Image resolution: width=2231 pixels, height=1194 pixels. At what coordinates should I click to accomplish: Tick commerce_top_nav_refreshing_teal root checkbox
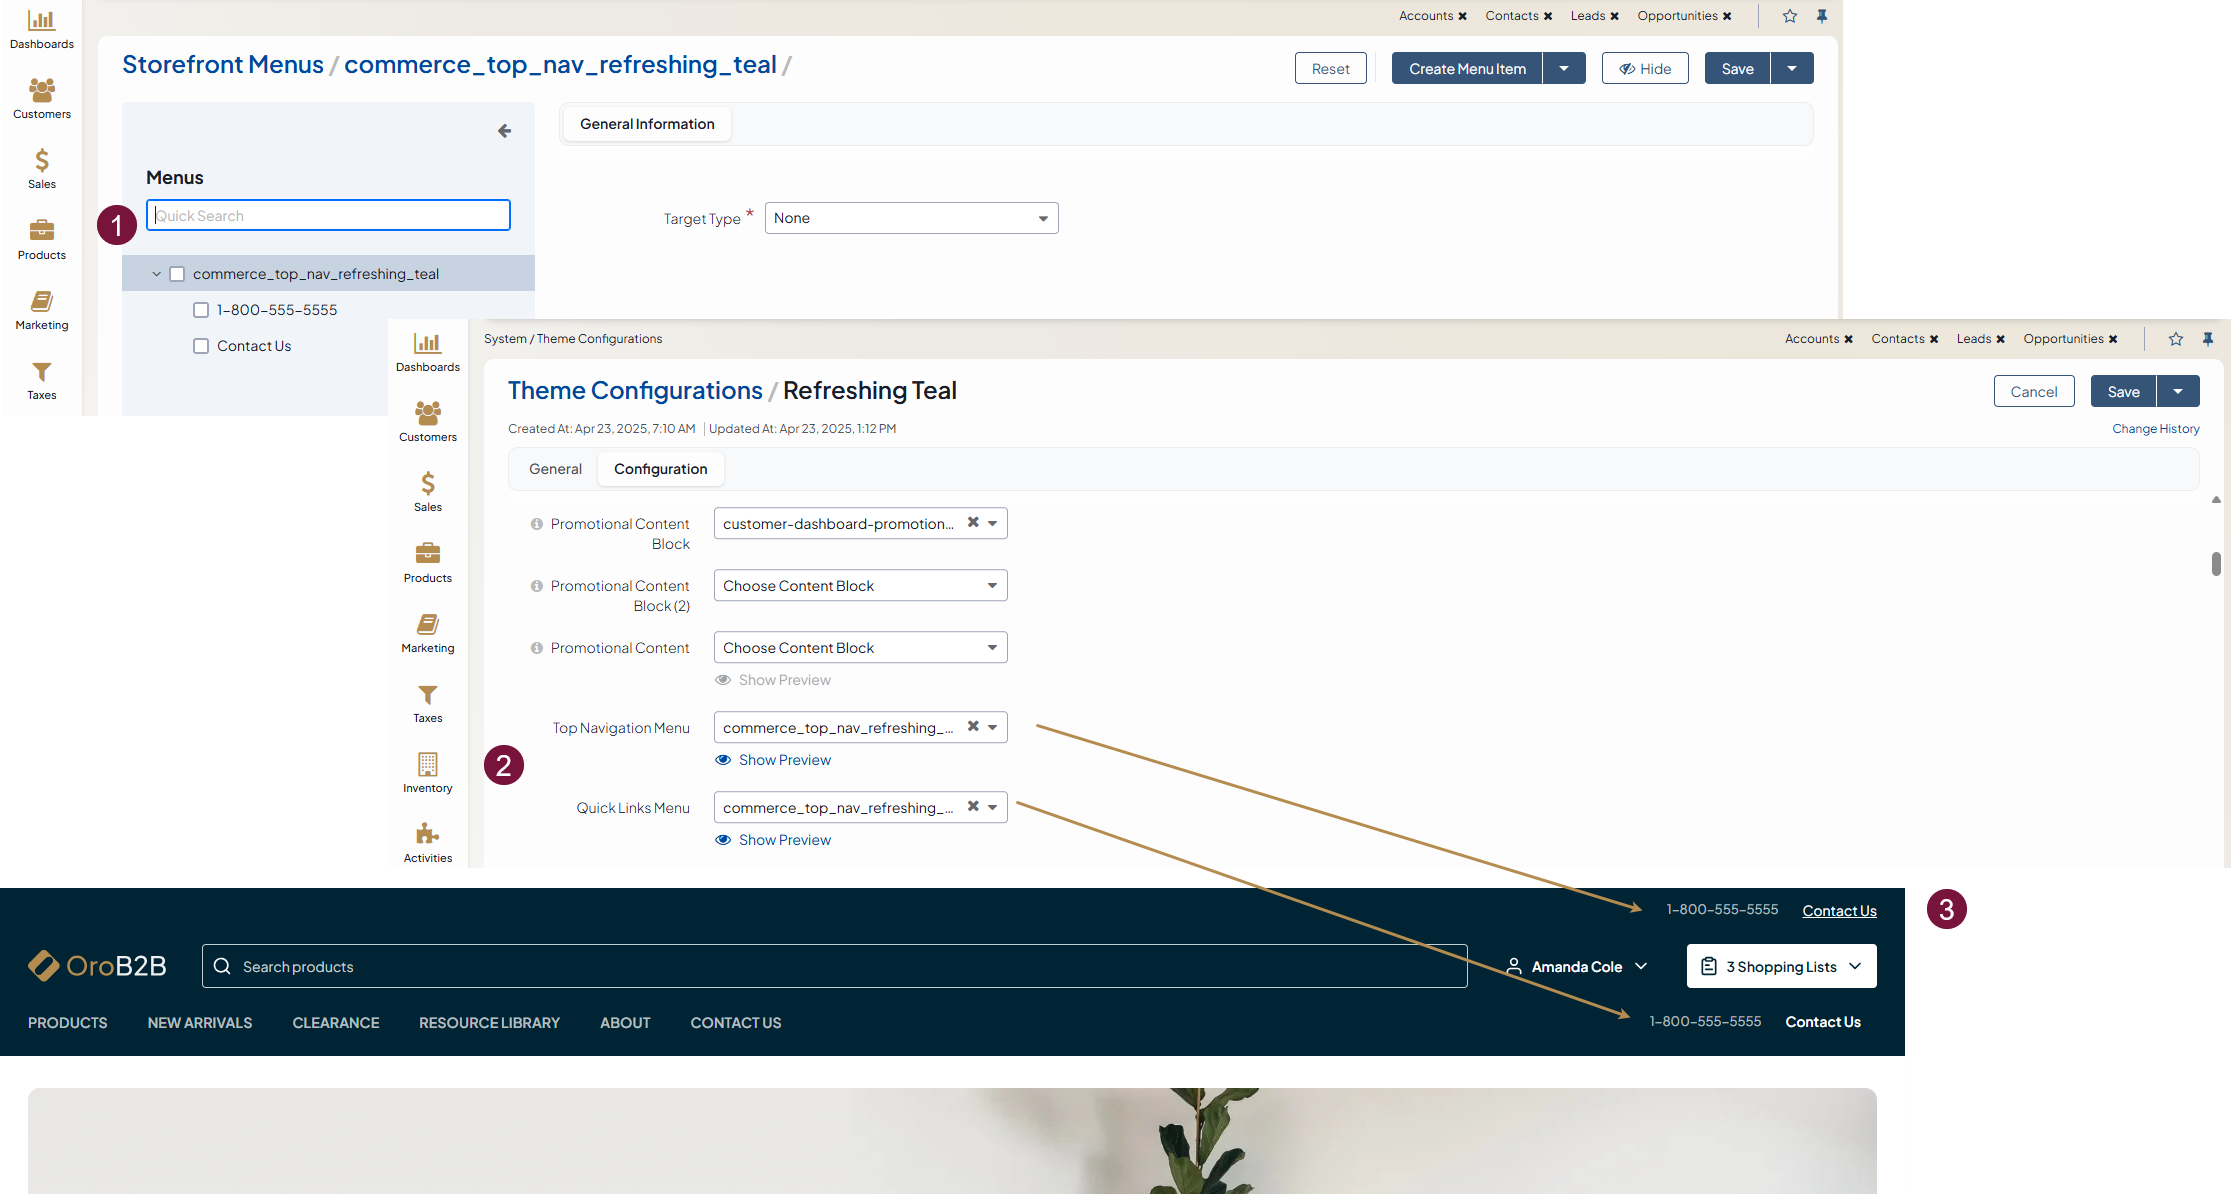point(177,274)
